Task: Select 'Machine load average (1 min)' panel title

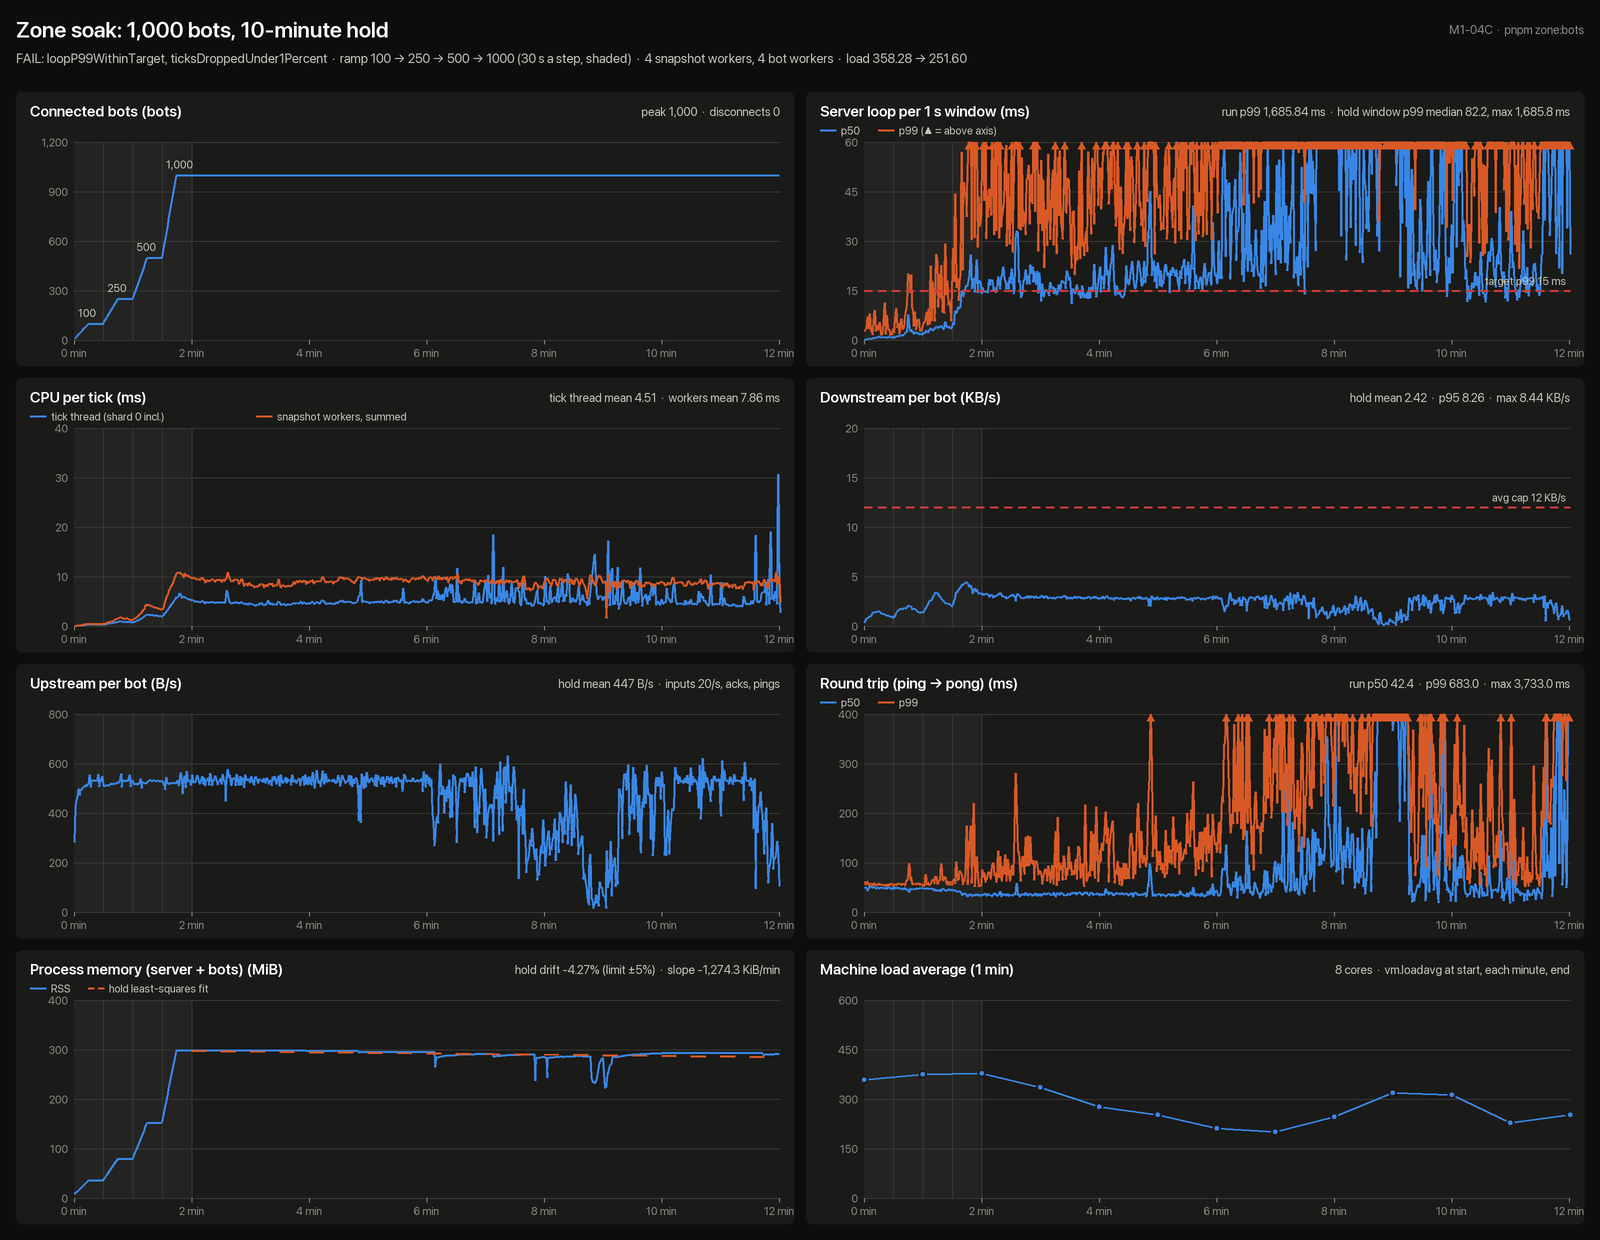Action: 917,970
